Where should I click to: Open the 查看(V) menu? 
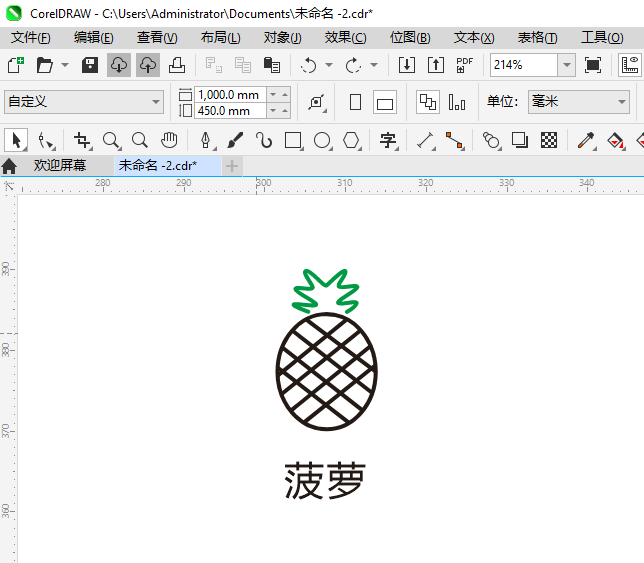[157, 38]
